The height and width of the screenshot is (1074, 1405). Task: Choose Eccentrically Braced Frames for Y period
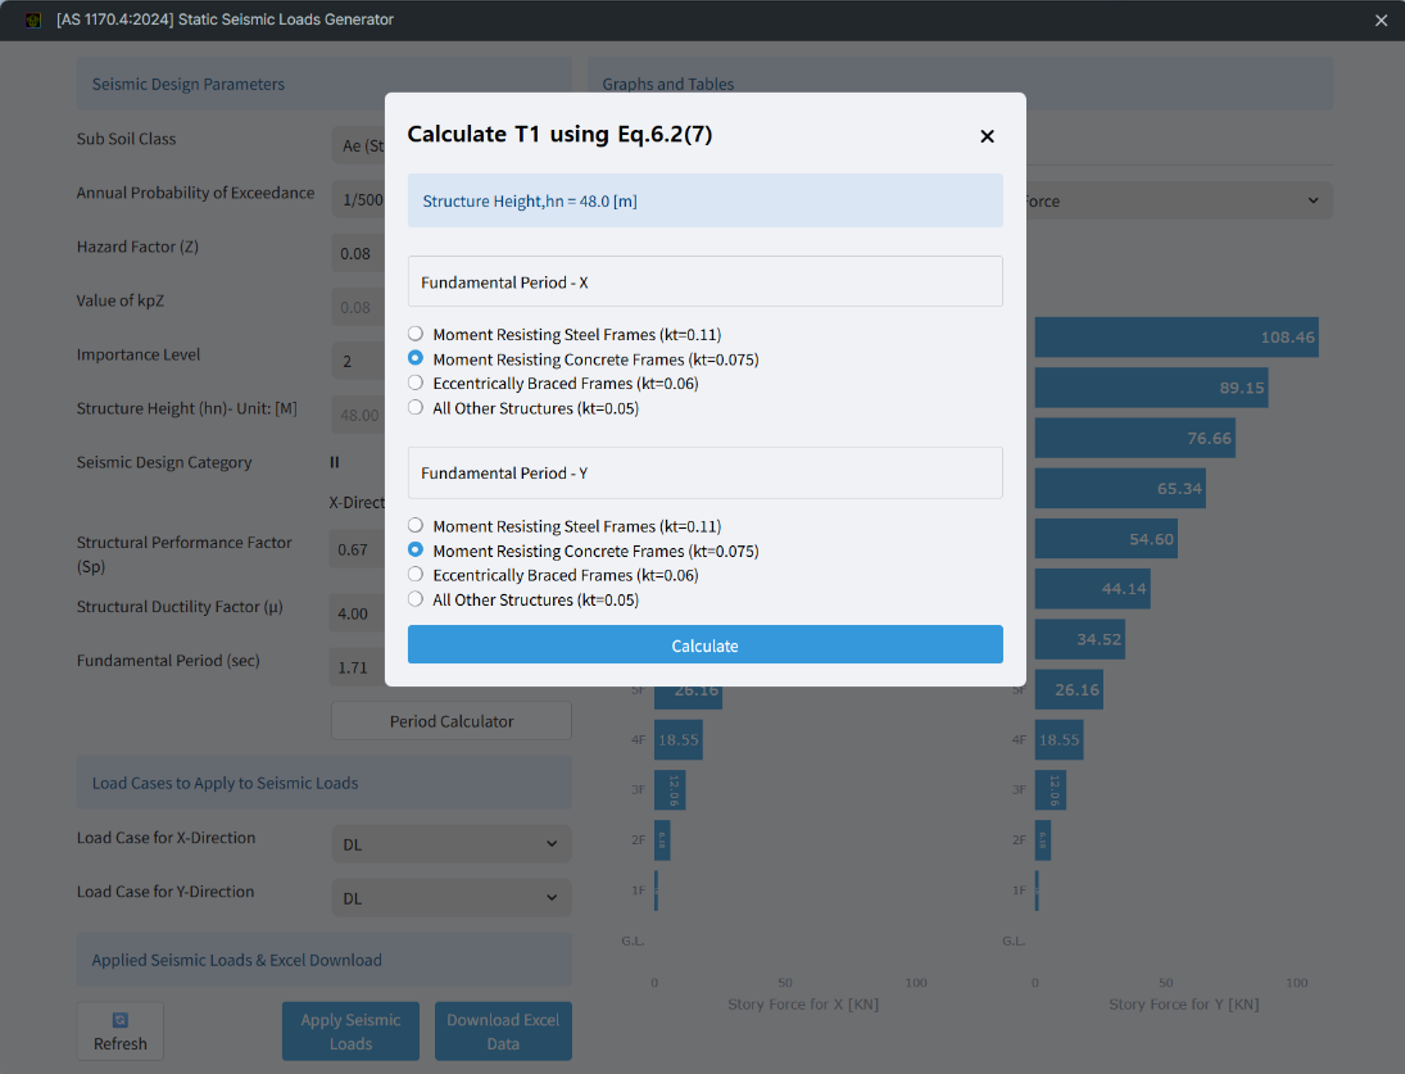[x=416, y=575]
